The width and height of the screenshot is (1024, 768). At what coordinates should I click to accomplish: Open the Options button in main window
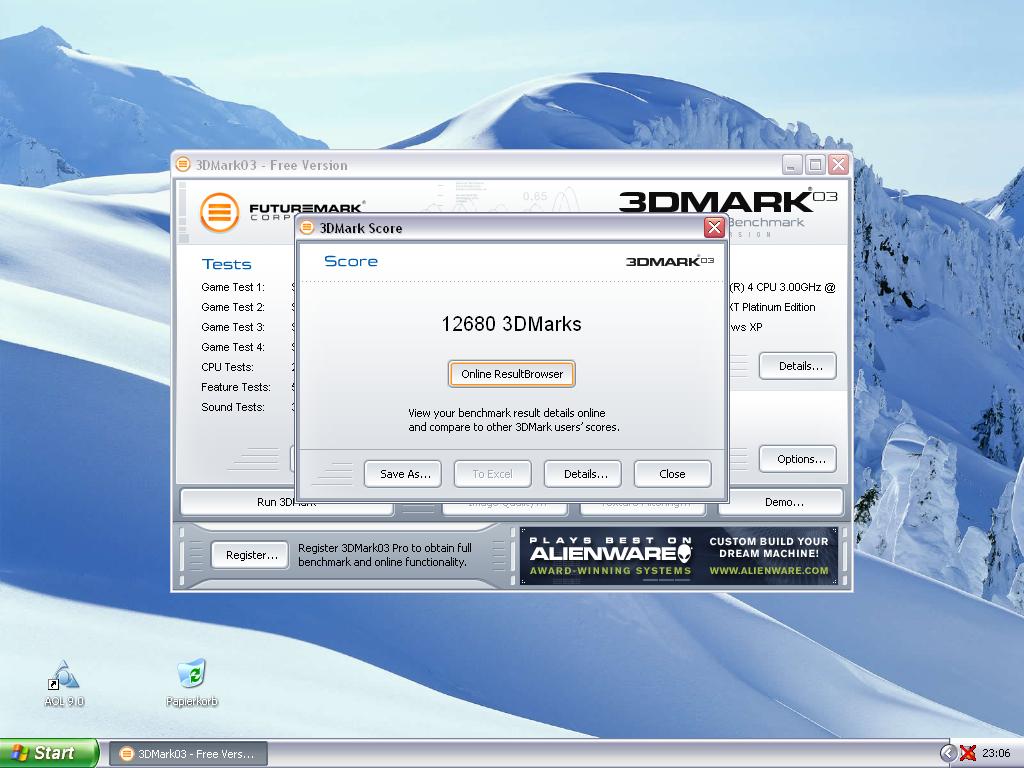(x=797, y=459)
